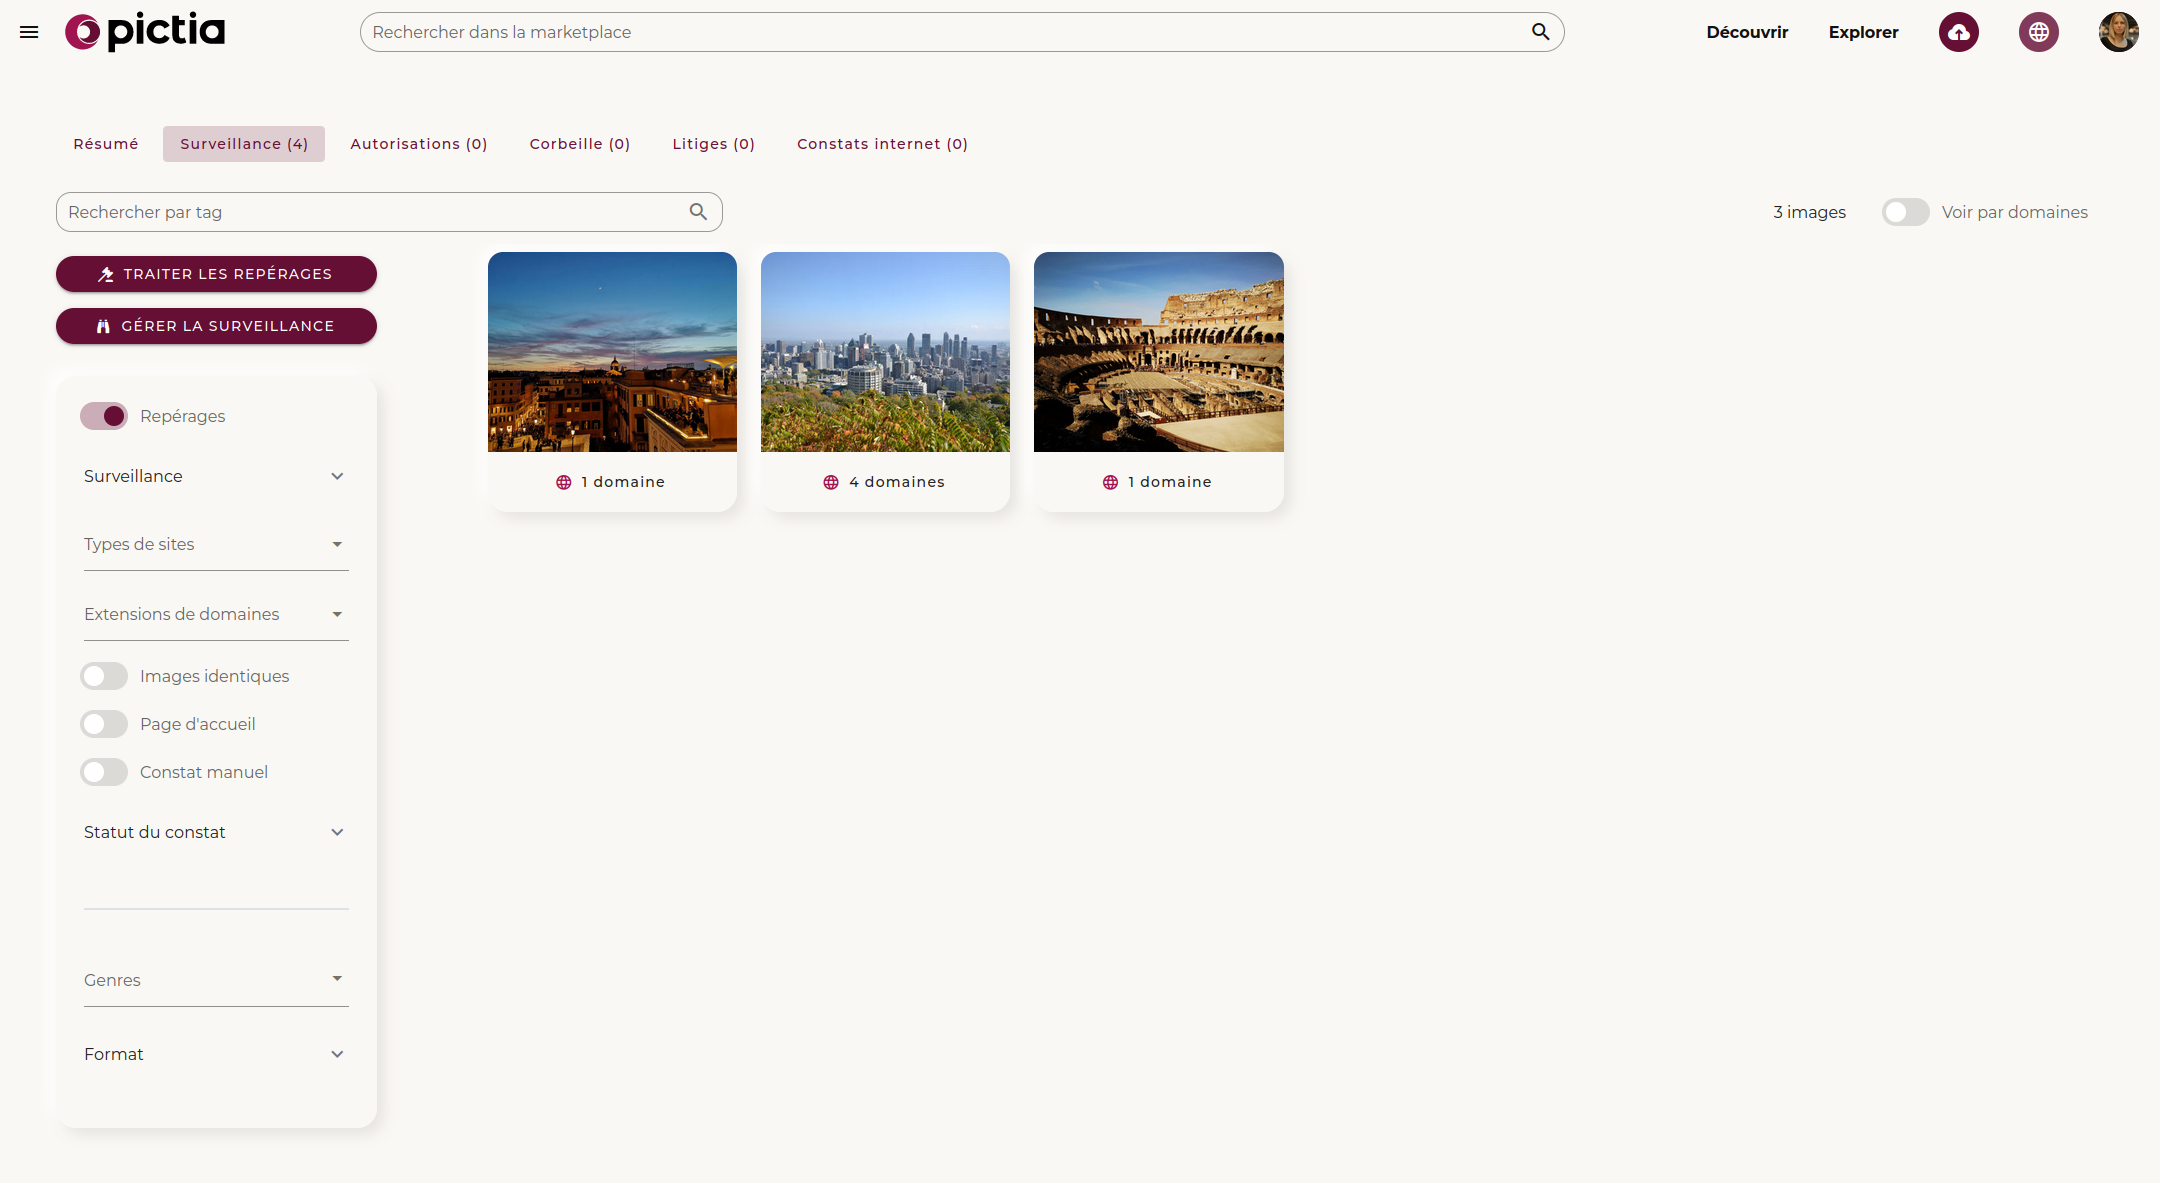Click Traiter les repérages button
2160x1183 pixels.
tap(216, 274)
